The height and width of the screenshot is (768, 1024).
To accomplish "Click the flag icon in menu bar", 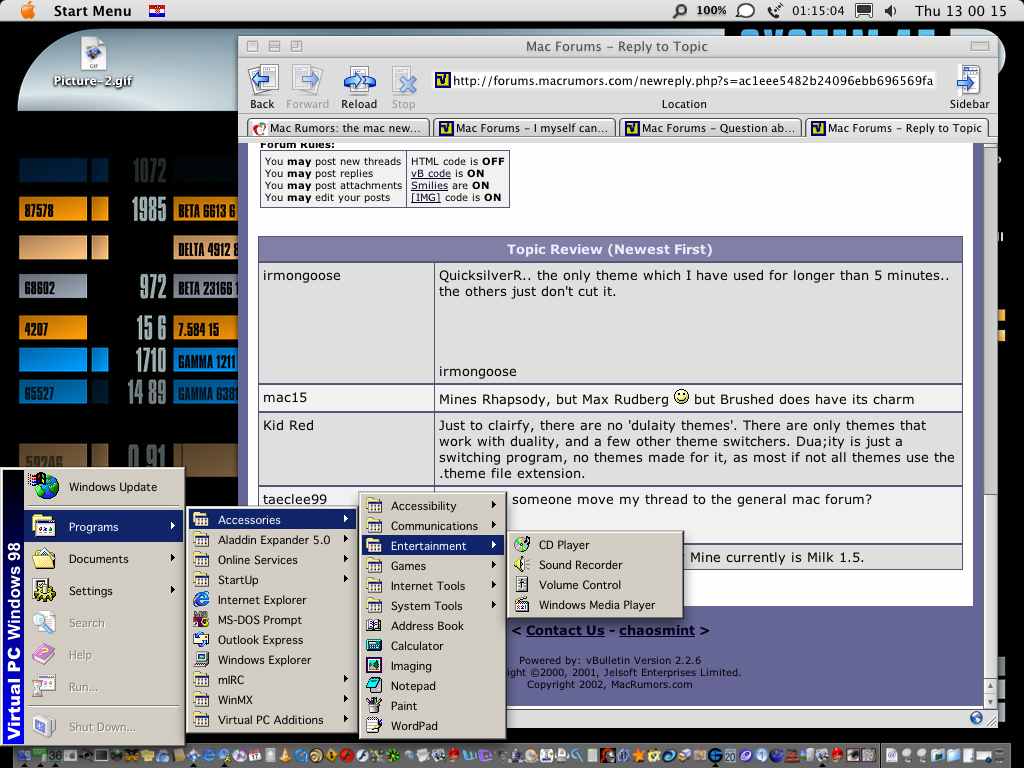I will 157,10.
